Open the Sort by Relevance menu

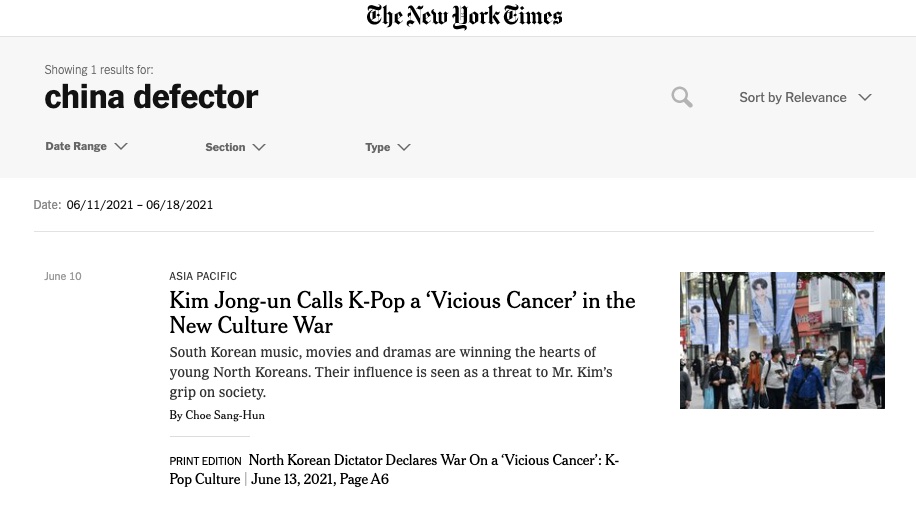coord(792,97)
